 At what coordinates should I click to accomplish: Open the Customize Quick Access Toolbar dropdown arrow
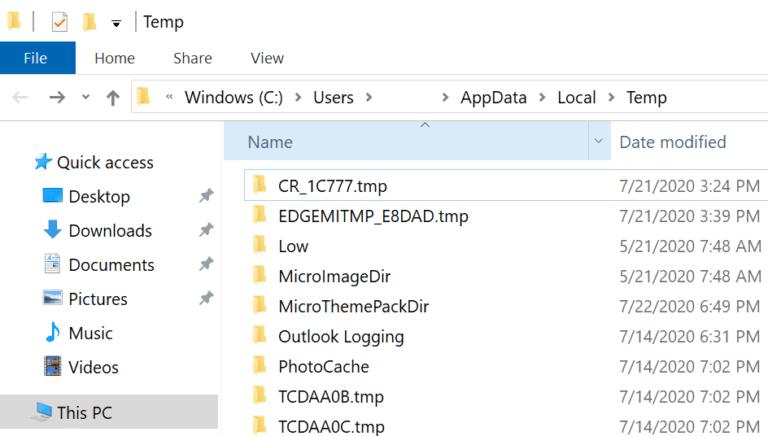(x=116, y=23)
